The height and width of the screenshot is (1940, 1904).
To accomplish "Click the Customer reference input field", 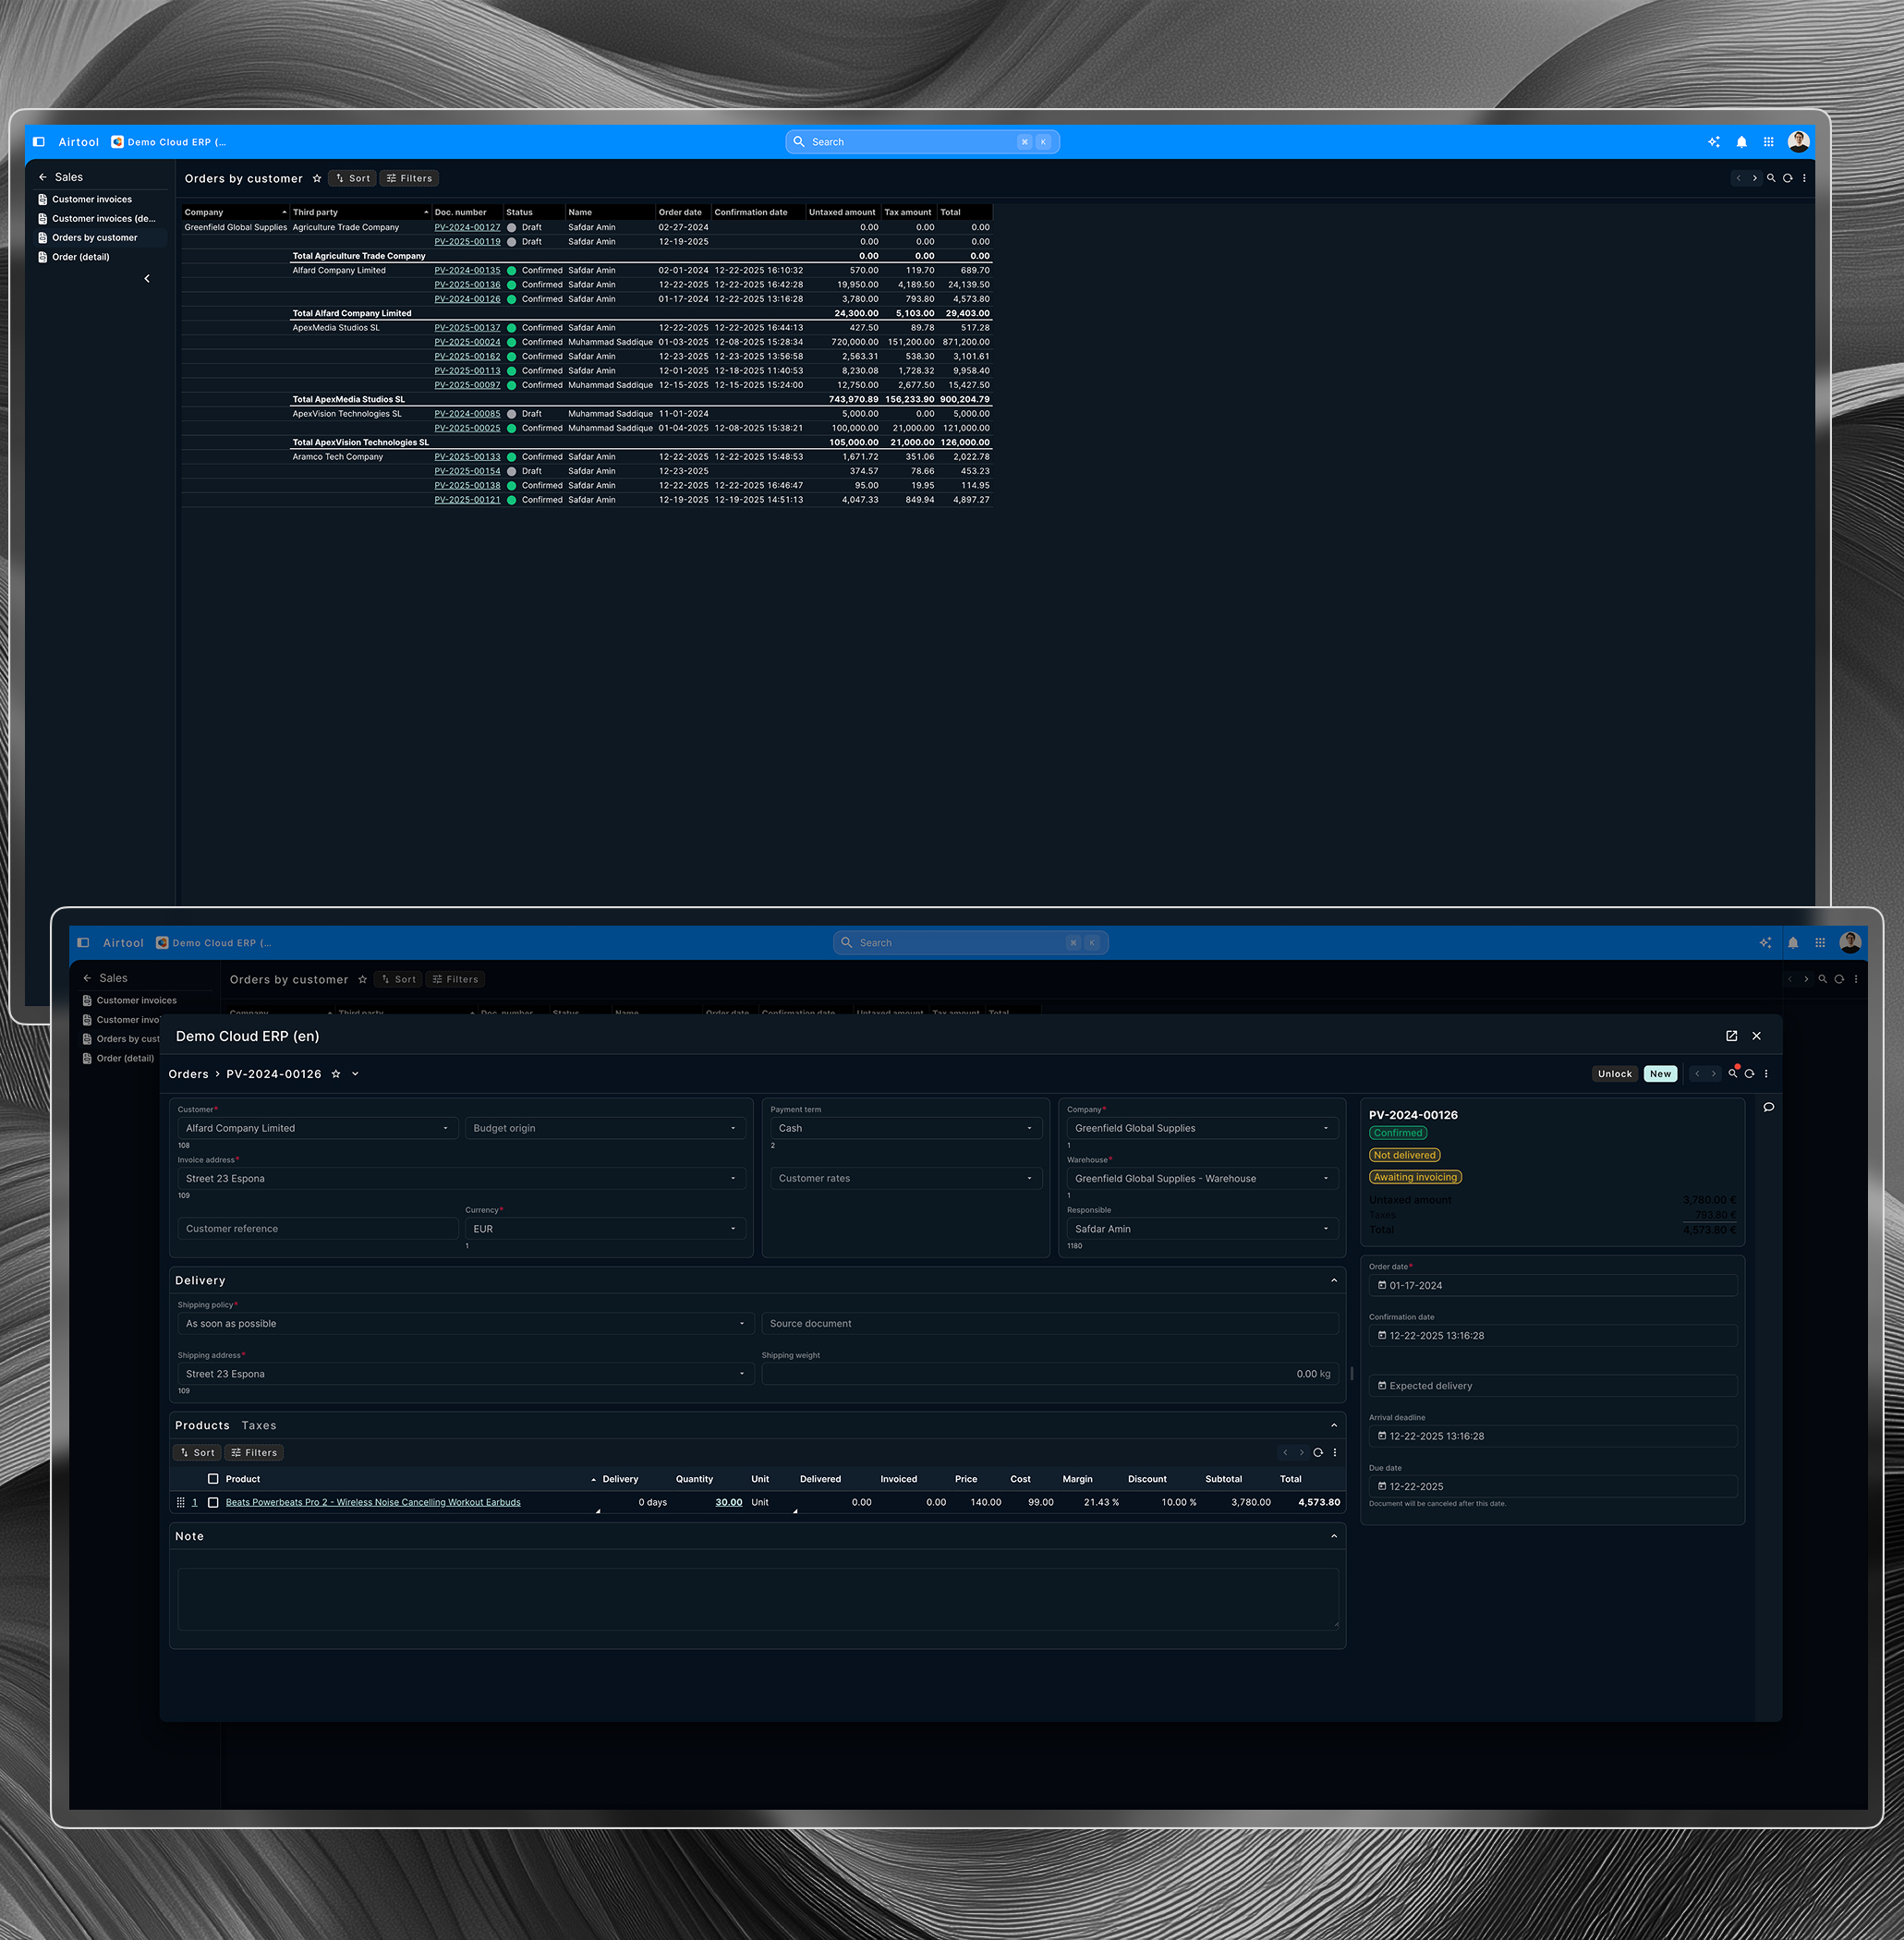I will (x=318, y=1229).
